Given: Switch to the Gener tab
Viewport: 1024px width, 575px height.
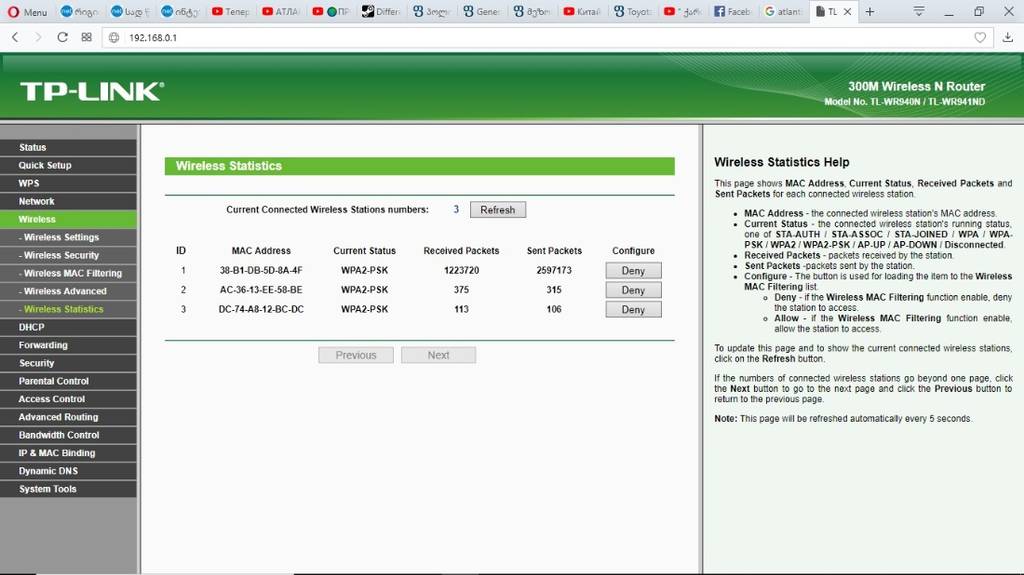Looking at the screenshot, I should point(482,11).
